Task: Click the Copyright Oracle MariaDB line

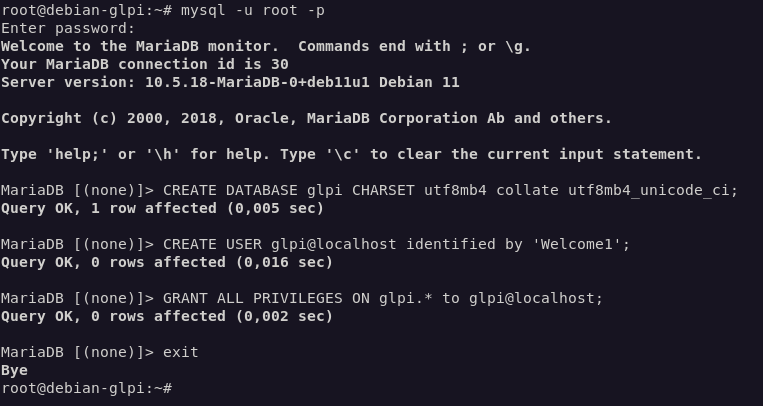Action: click(x=306, y=118)
